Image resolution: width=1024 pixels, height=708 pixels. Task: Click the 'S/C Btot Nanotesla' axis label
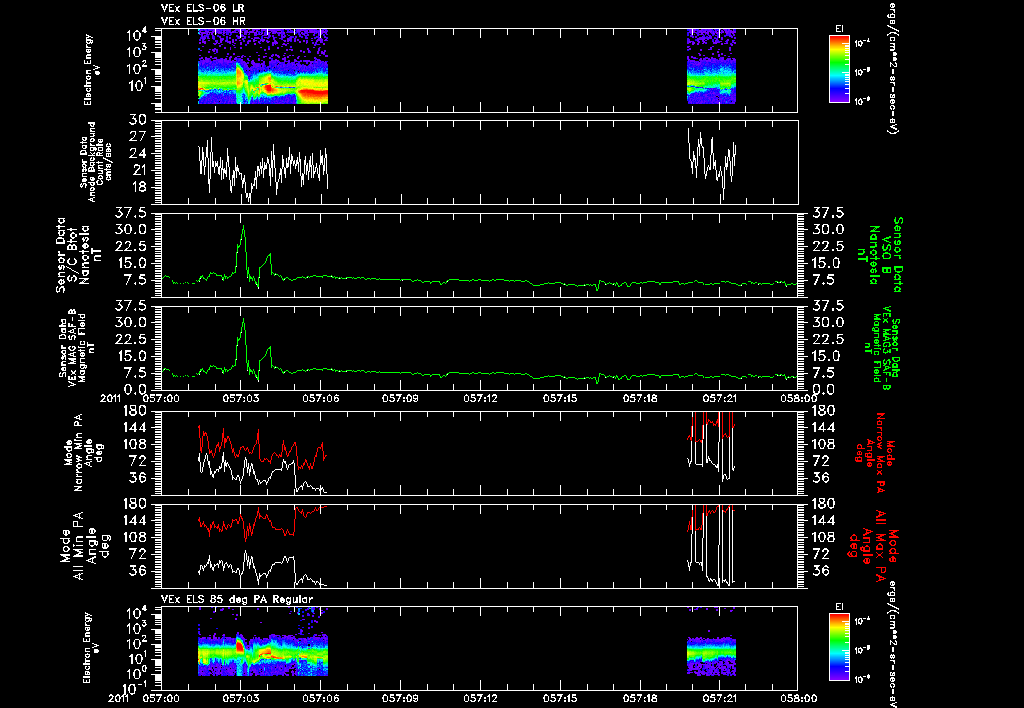pyautogui.click(x=79, y=255)
